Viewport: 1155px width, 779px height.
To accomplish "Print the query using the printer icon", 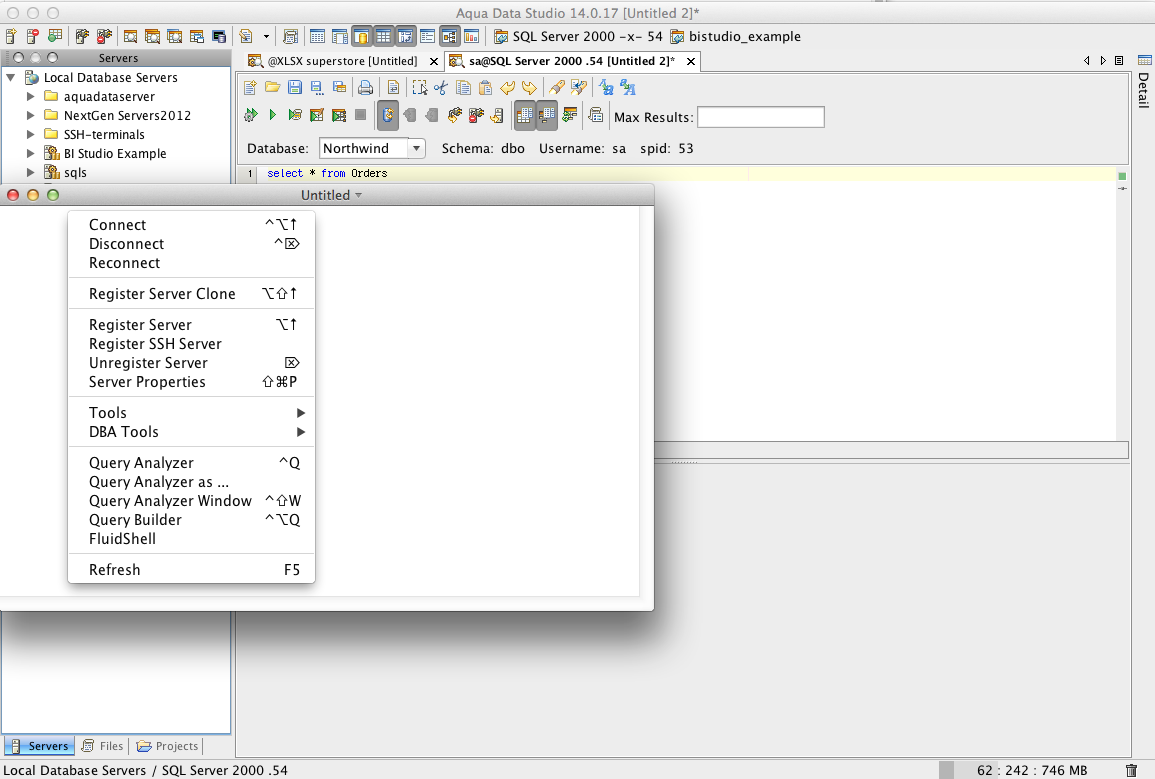I will tap(365, 88).
